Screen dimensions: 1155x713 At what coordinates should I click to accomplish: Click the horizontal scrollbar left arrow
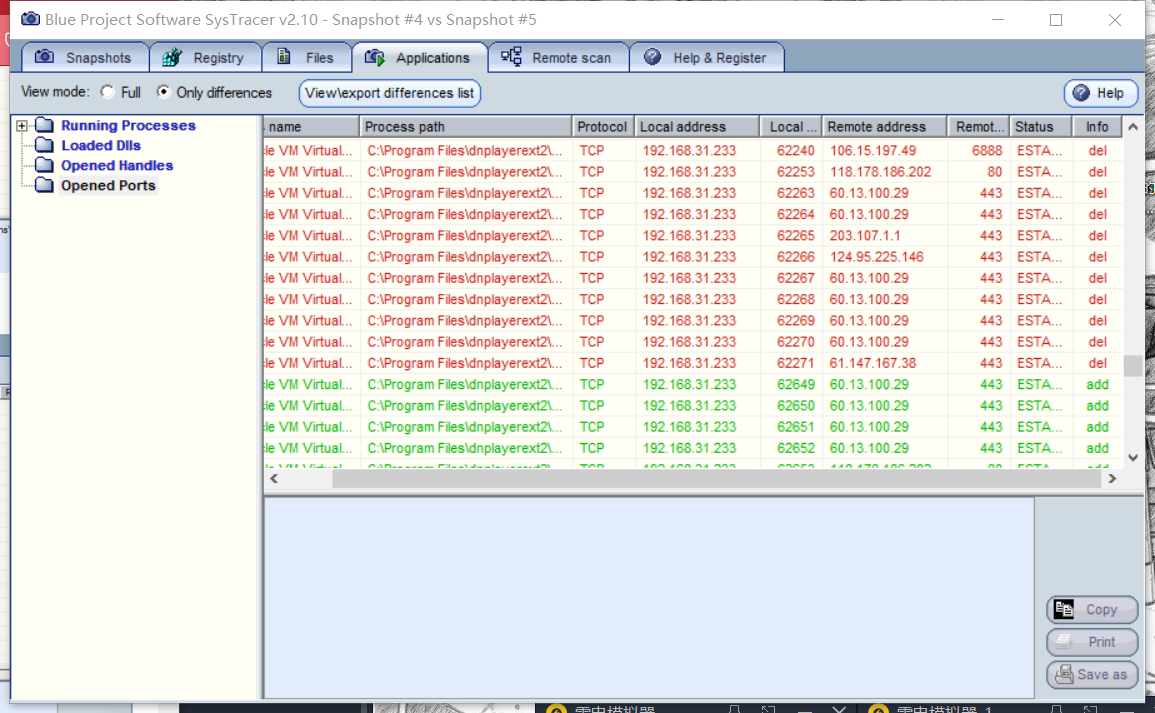click(274, 478)
